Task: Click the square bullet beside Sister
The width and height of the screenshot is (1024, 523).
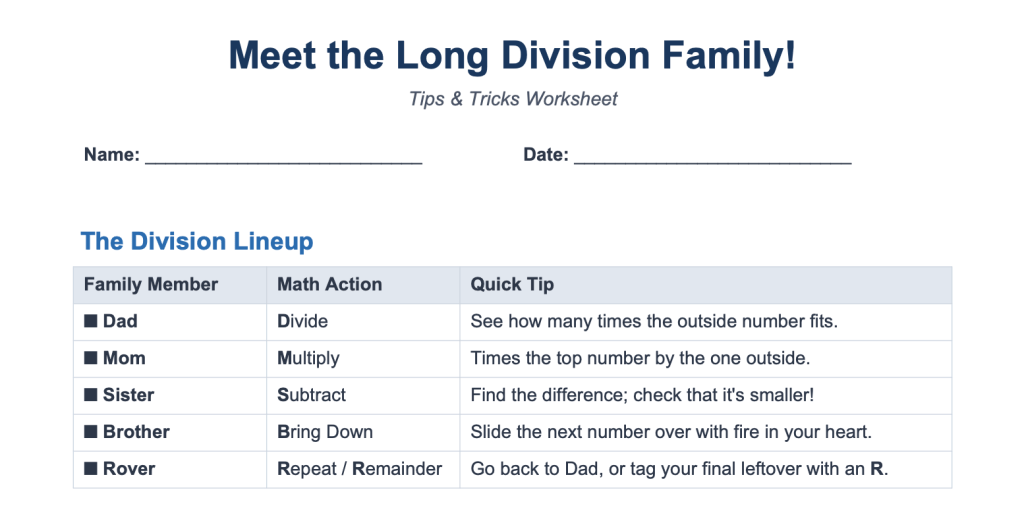Action: coord(91,395)
